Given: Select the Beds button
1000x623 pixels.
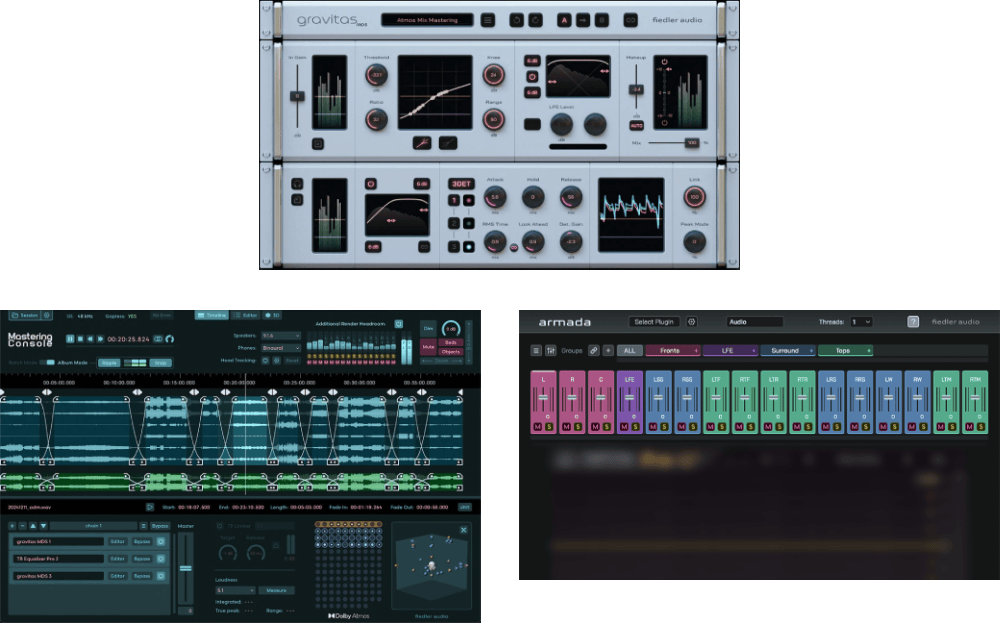Looking at the screenshot, I should point(450,342).
